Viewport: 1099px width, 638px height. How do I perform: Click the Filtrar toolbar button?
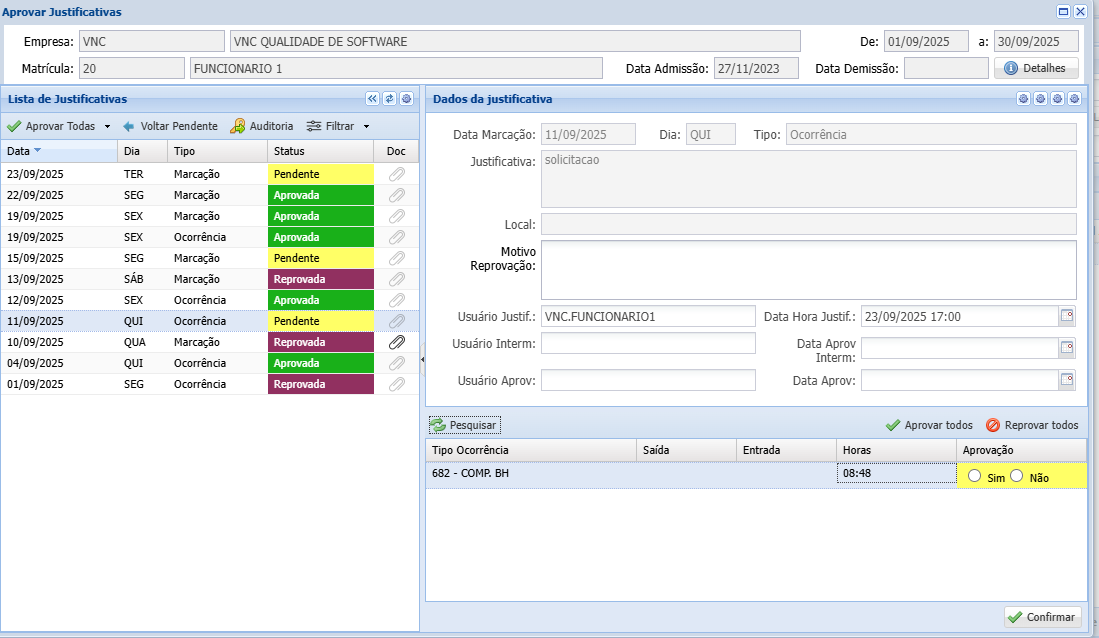pos(331,126)
